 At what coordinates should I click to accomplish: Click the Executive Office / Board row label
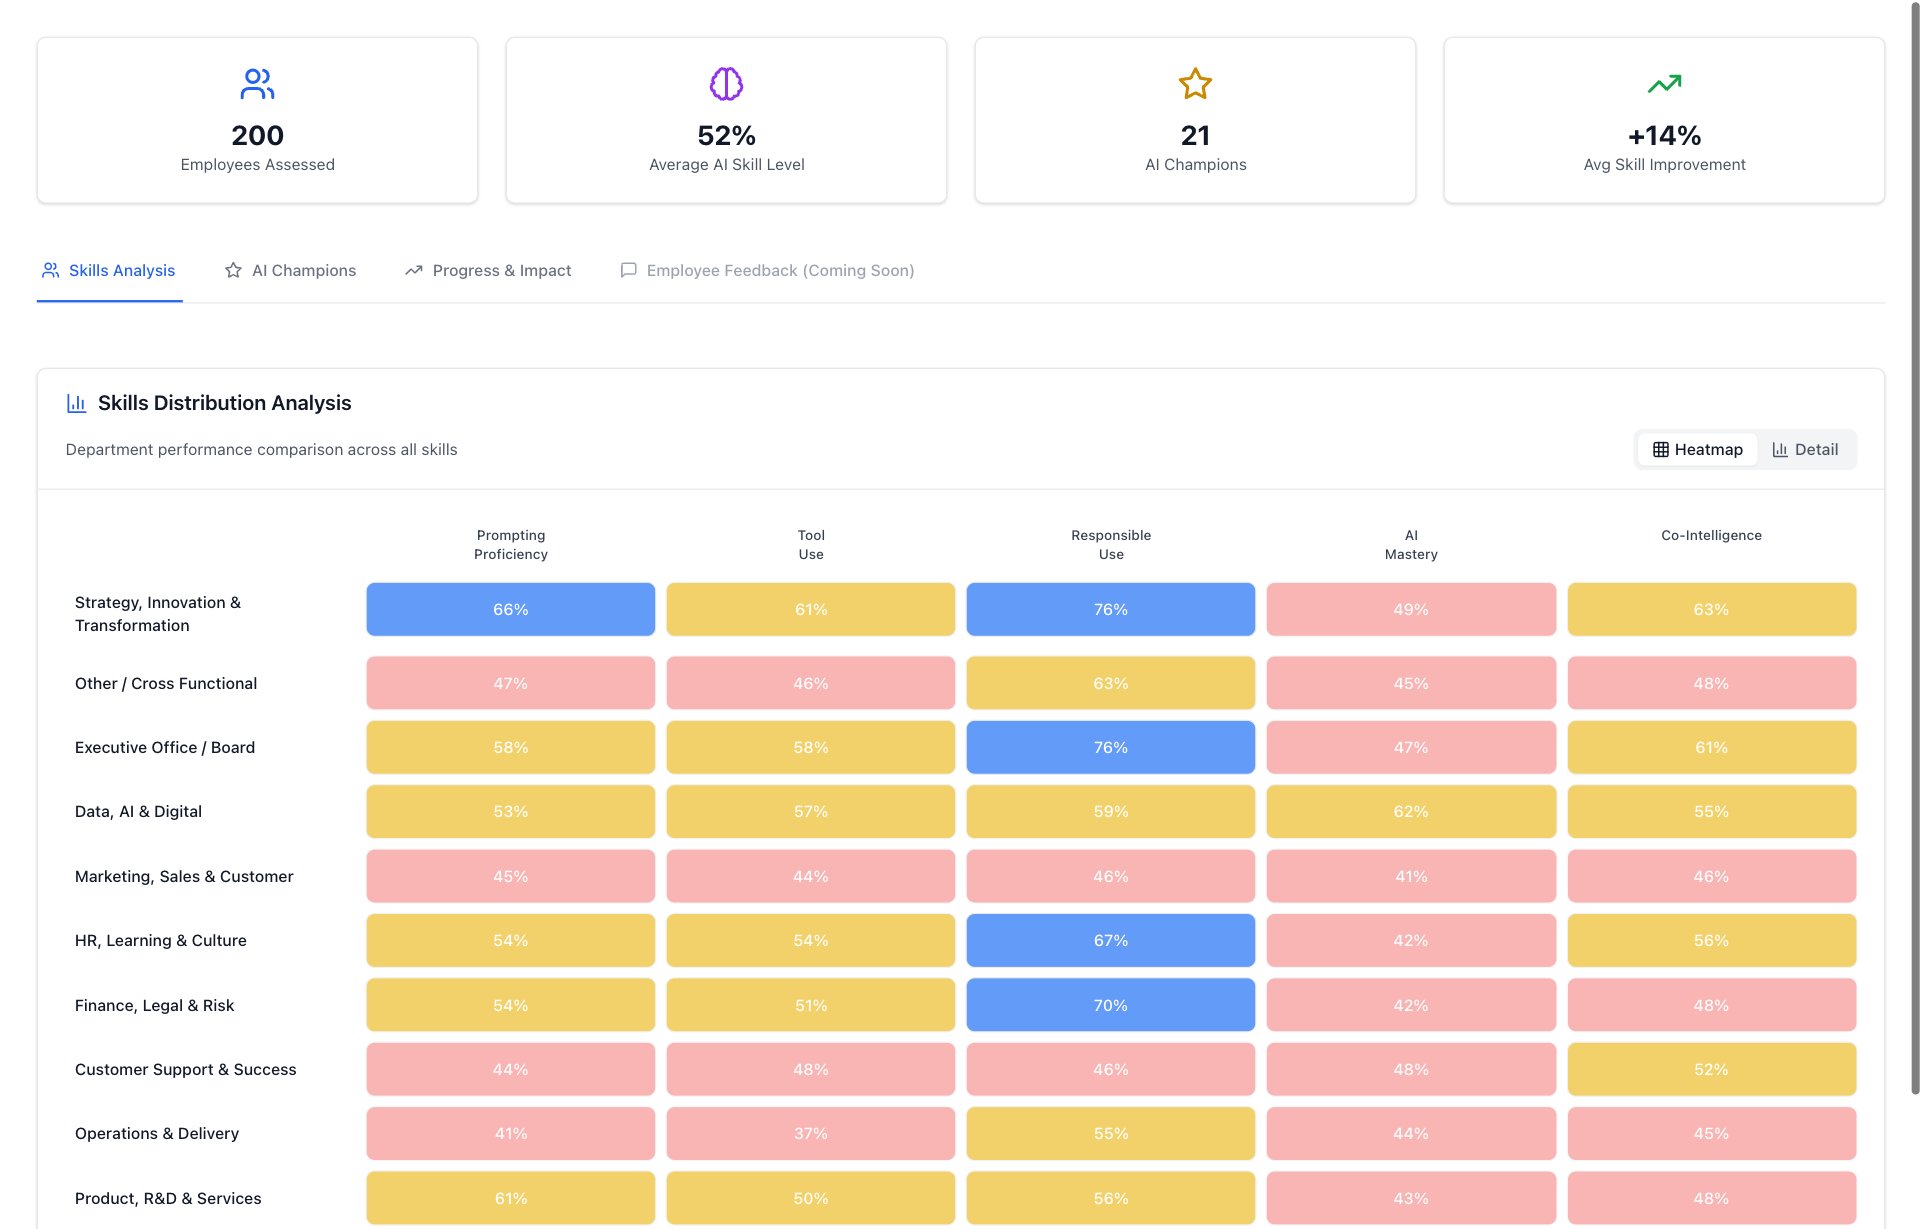[165, 748]
